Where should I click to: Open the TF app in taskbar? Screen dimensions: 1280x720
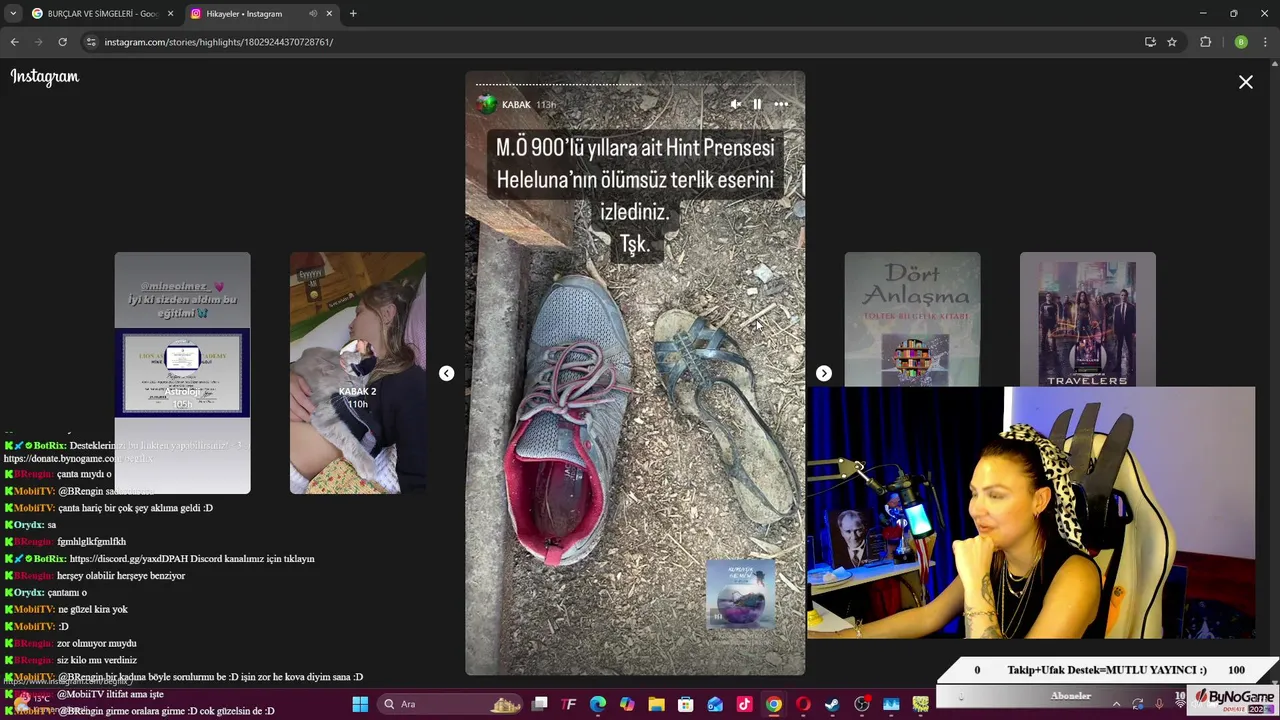click(x=569, y=705)
